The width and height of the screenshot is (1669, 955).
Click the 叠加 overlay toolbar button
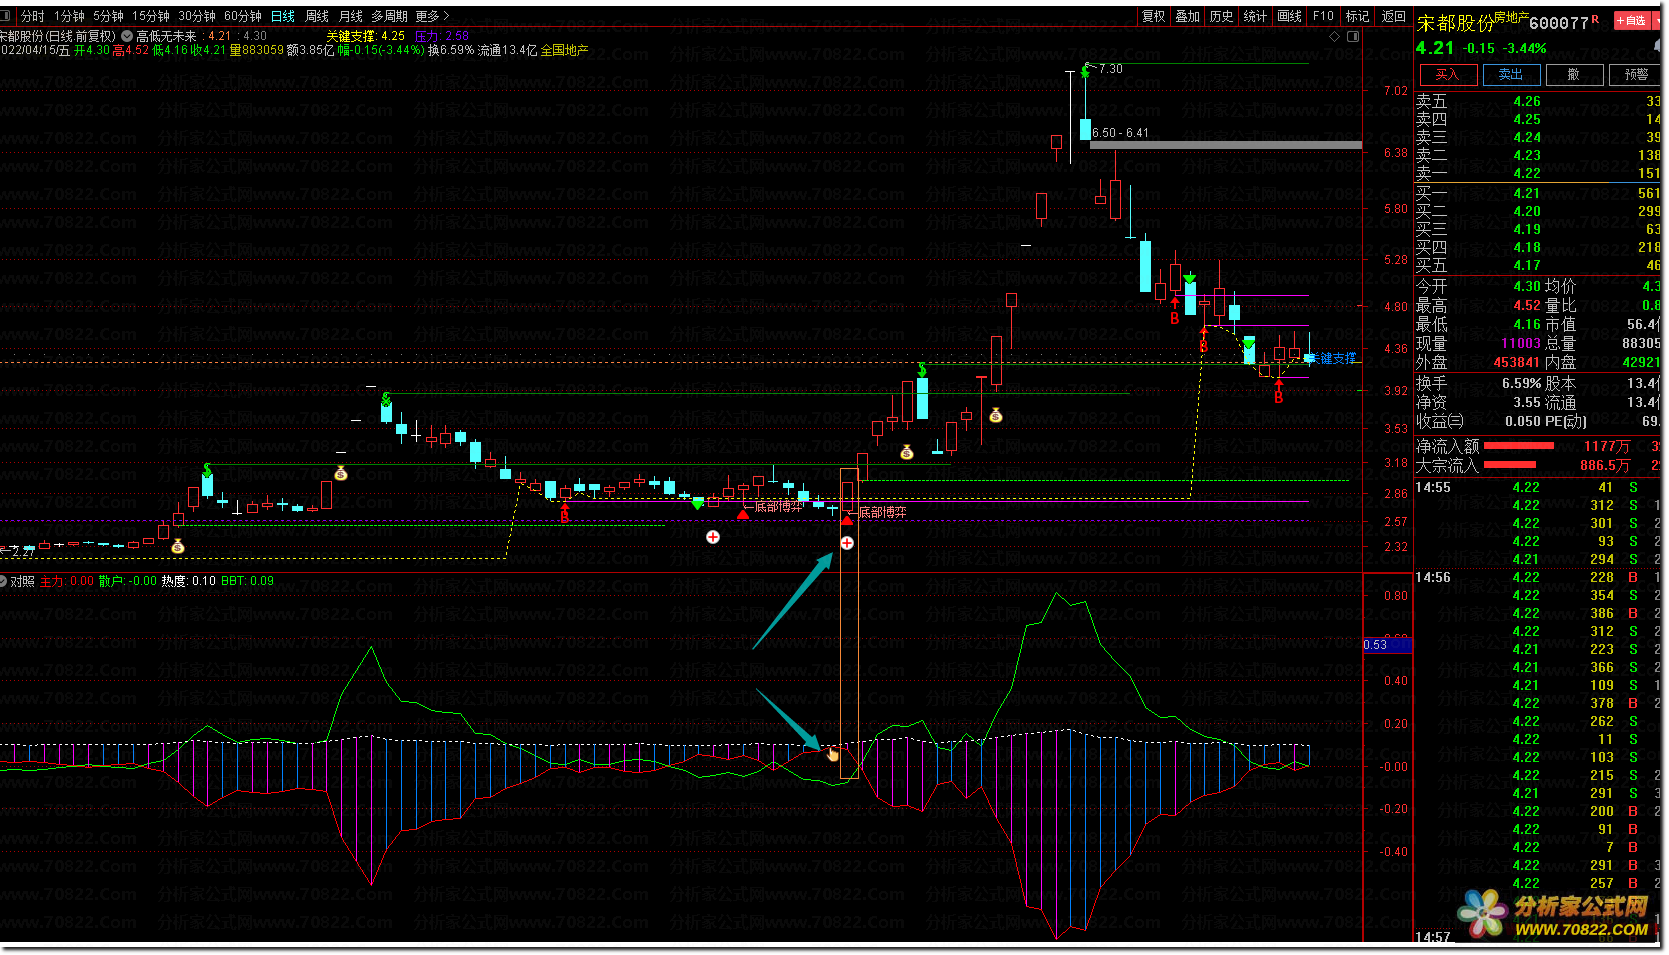pos(1188,16)
